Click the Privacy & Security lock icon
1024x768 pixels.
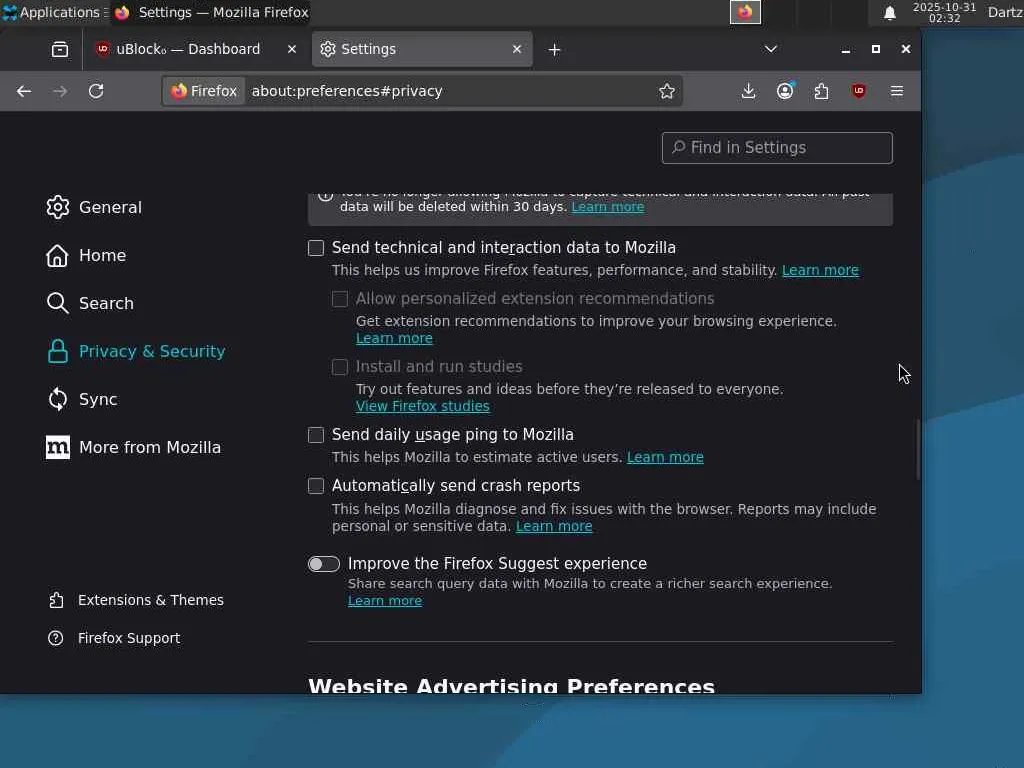tap(57, 351)
